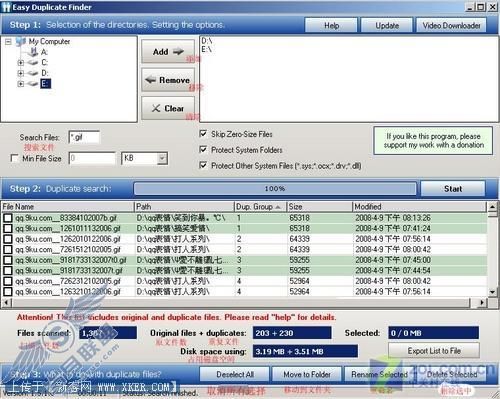The width and height of the screenshot is (500, 399).
Task: Expand the C: drive tree node
Action: [x=21, y=62]
